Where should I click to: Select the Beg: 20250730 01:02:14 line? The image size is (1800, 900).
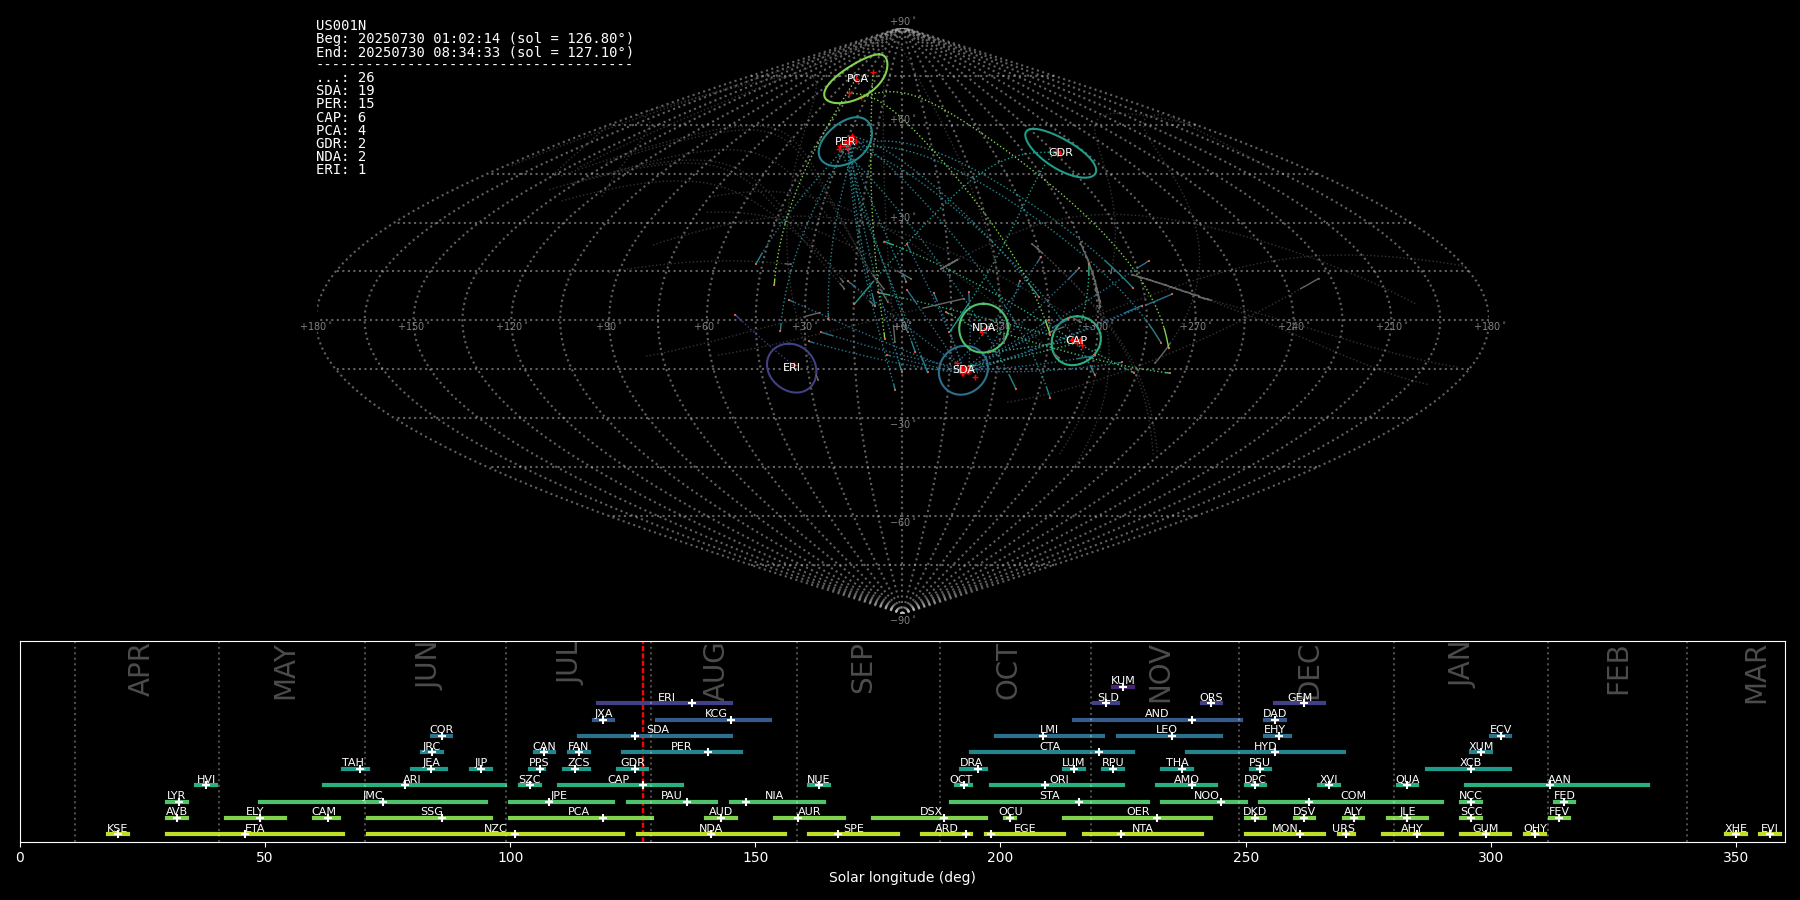click(x=475, y=39)
